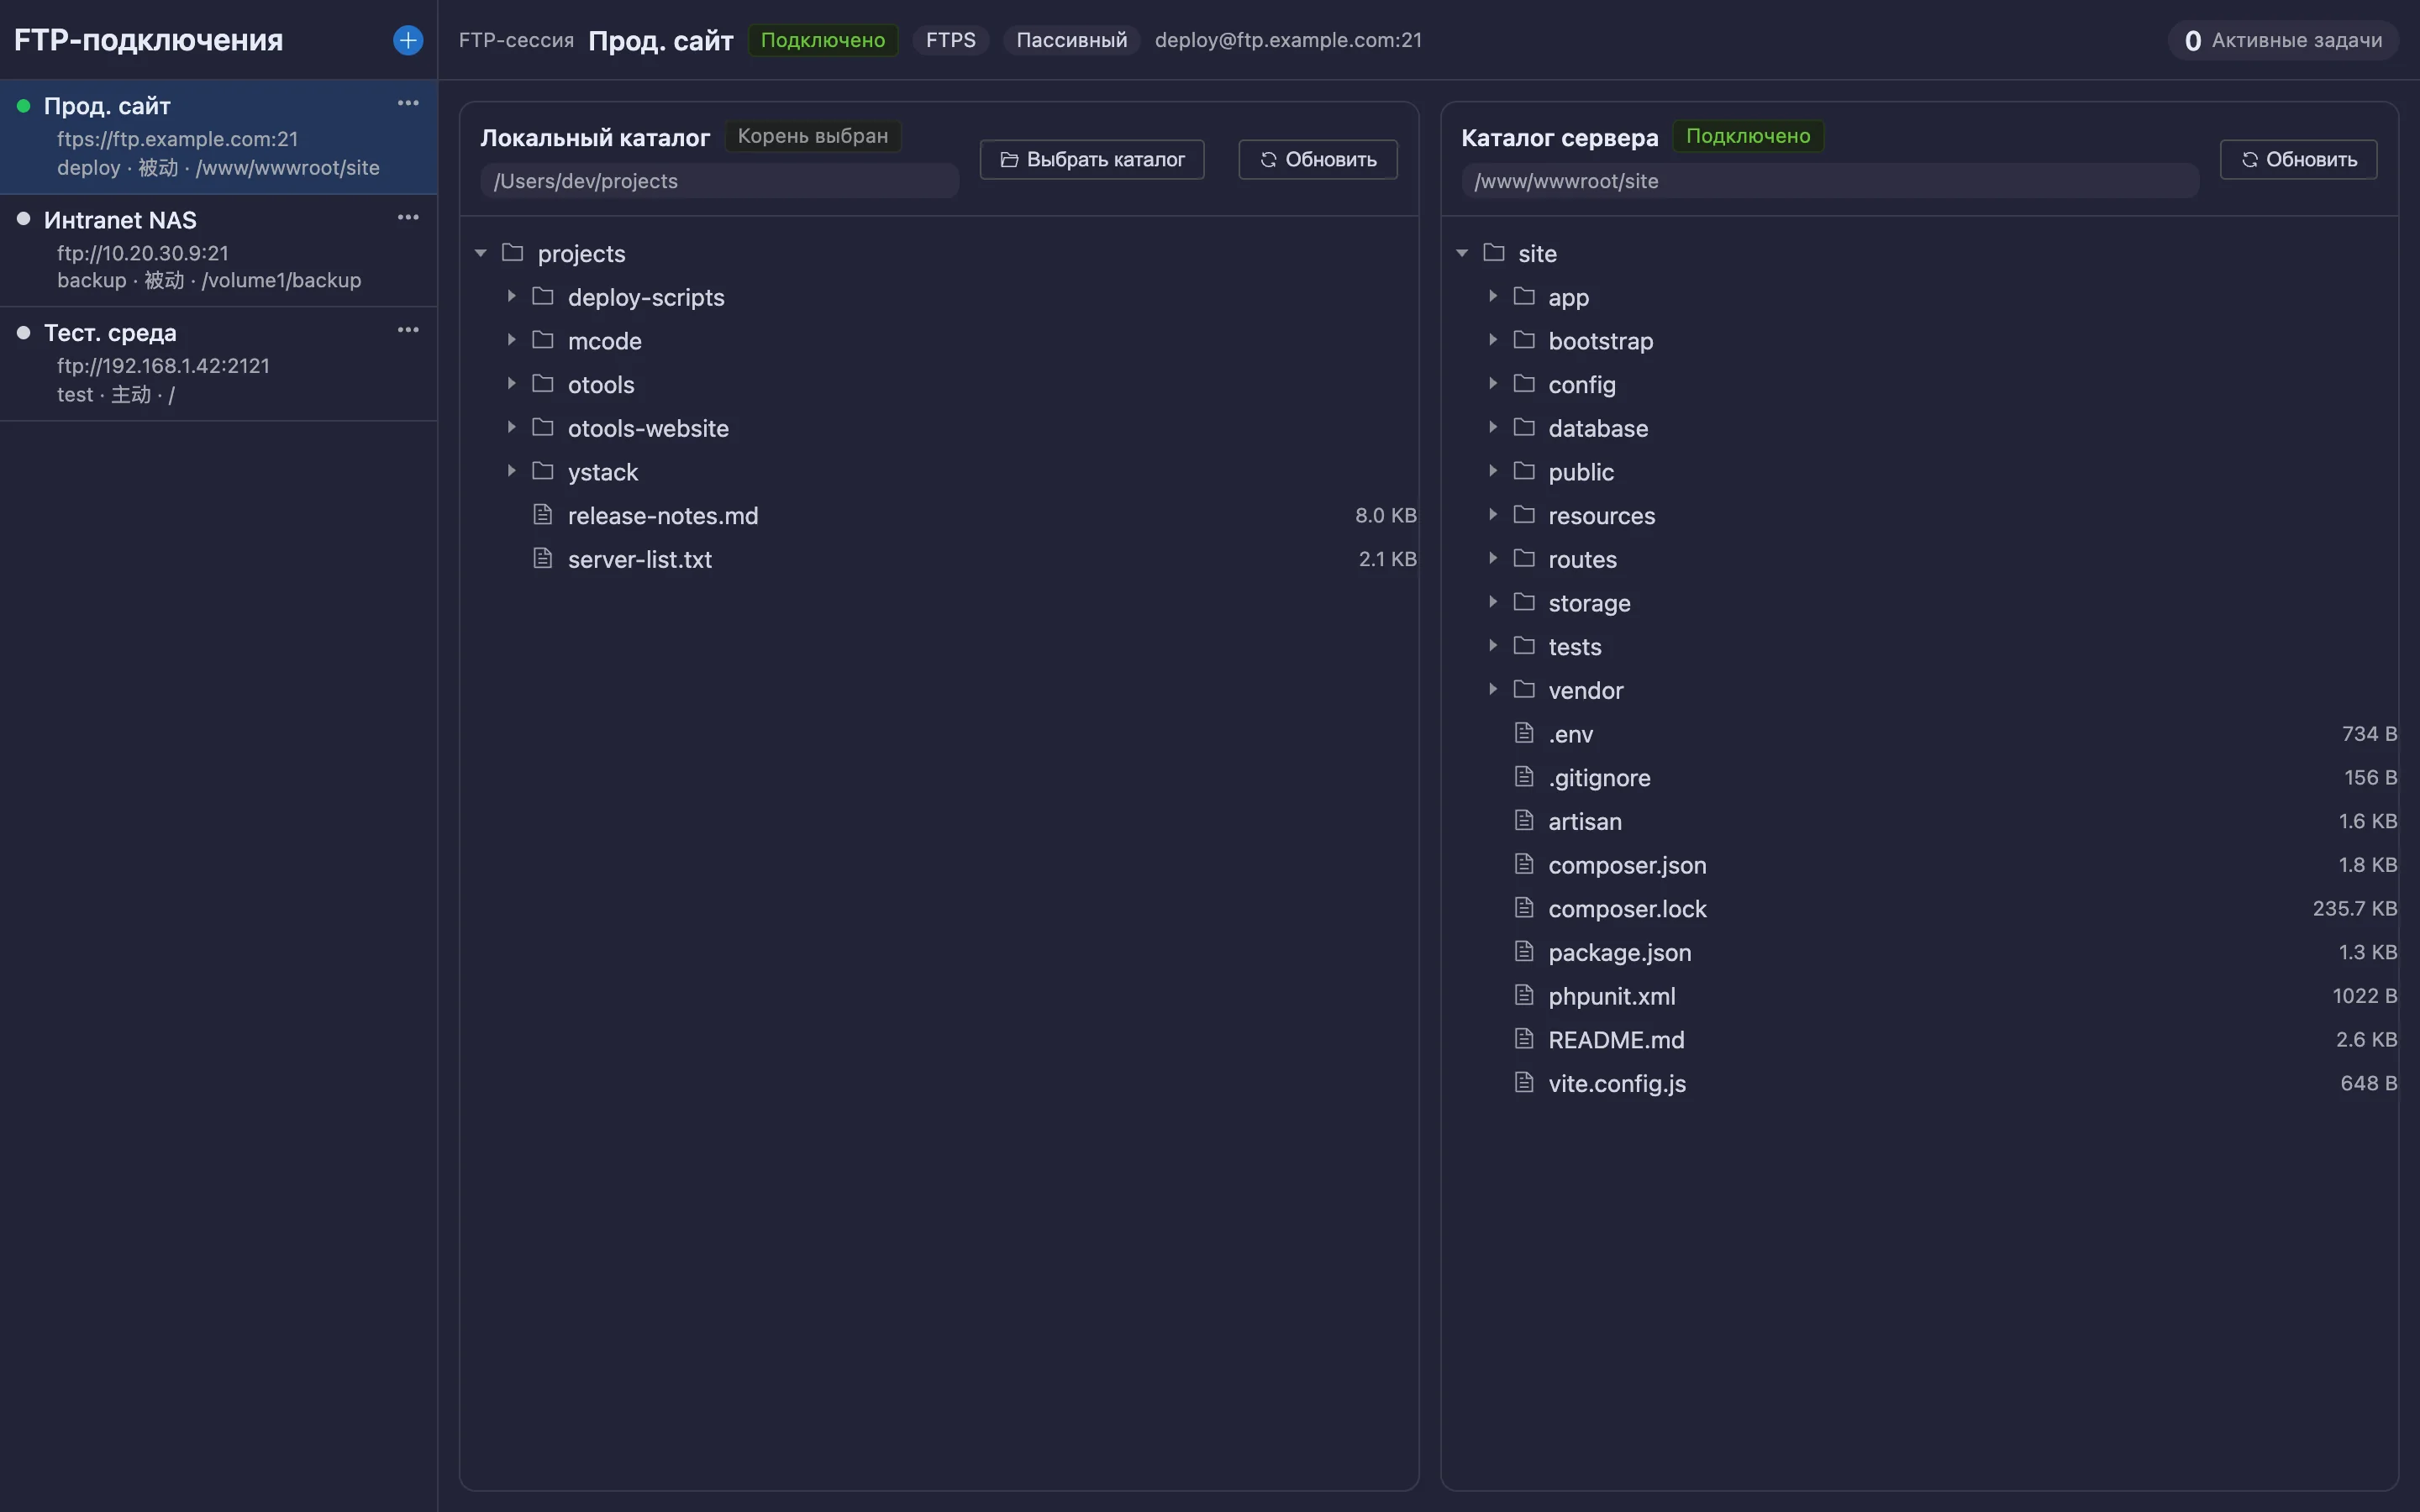The image size is (2420, 1512).
Task: Click the release-notes.md file icon
Action: [543, 515]
